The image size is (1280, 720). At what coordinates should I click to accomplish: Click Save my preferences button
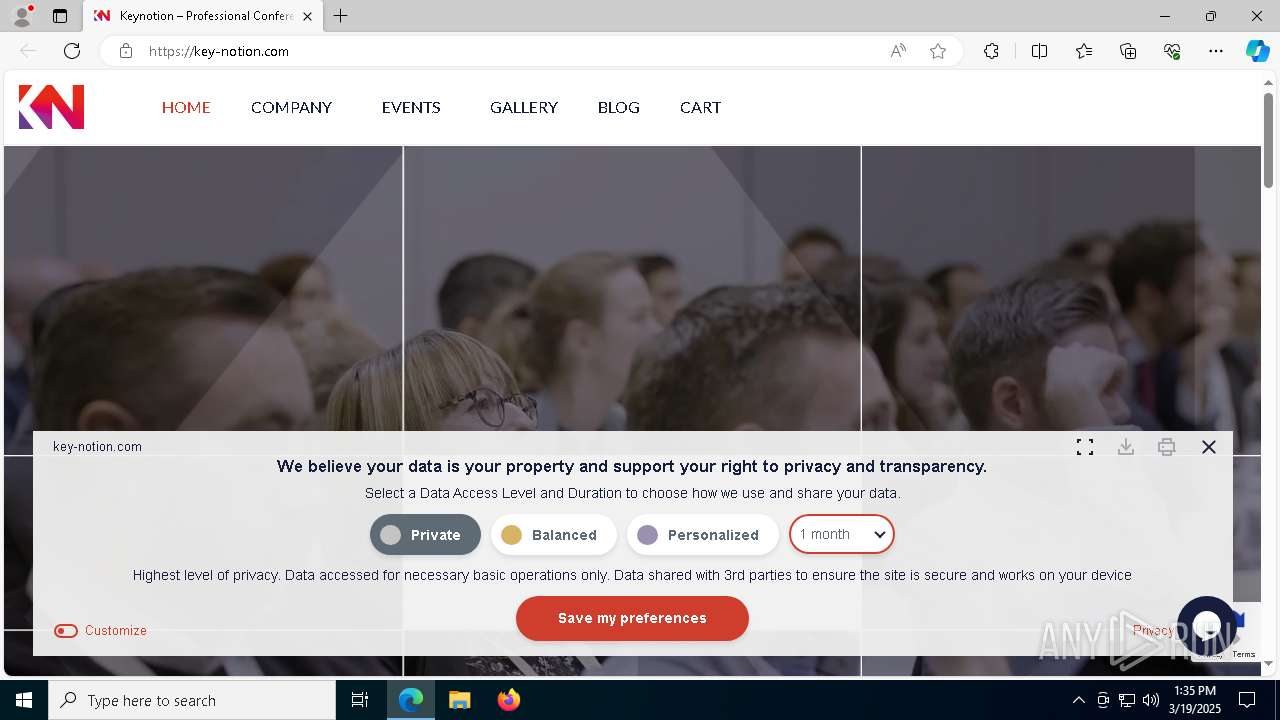[632, 618]
